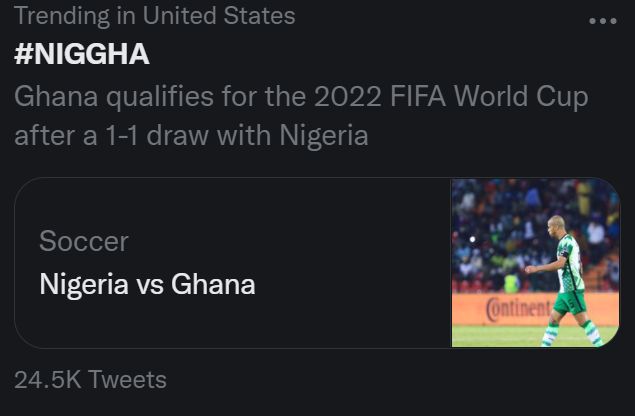Click "Ghana" in the event card title

213,285
